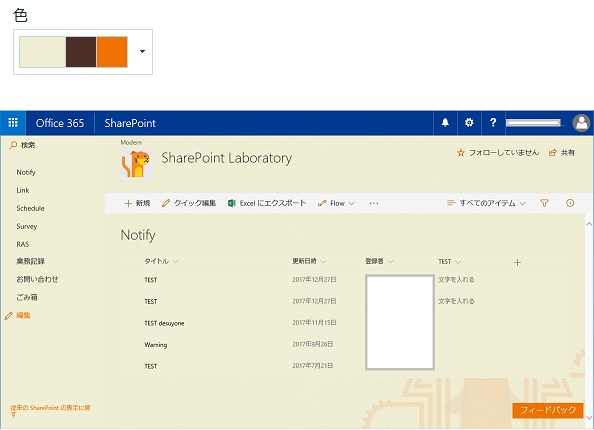Click the help question mark icon
This screenshot has width=594, height=430.
pos(493,123)
